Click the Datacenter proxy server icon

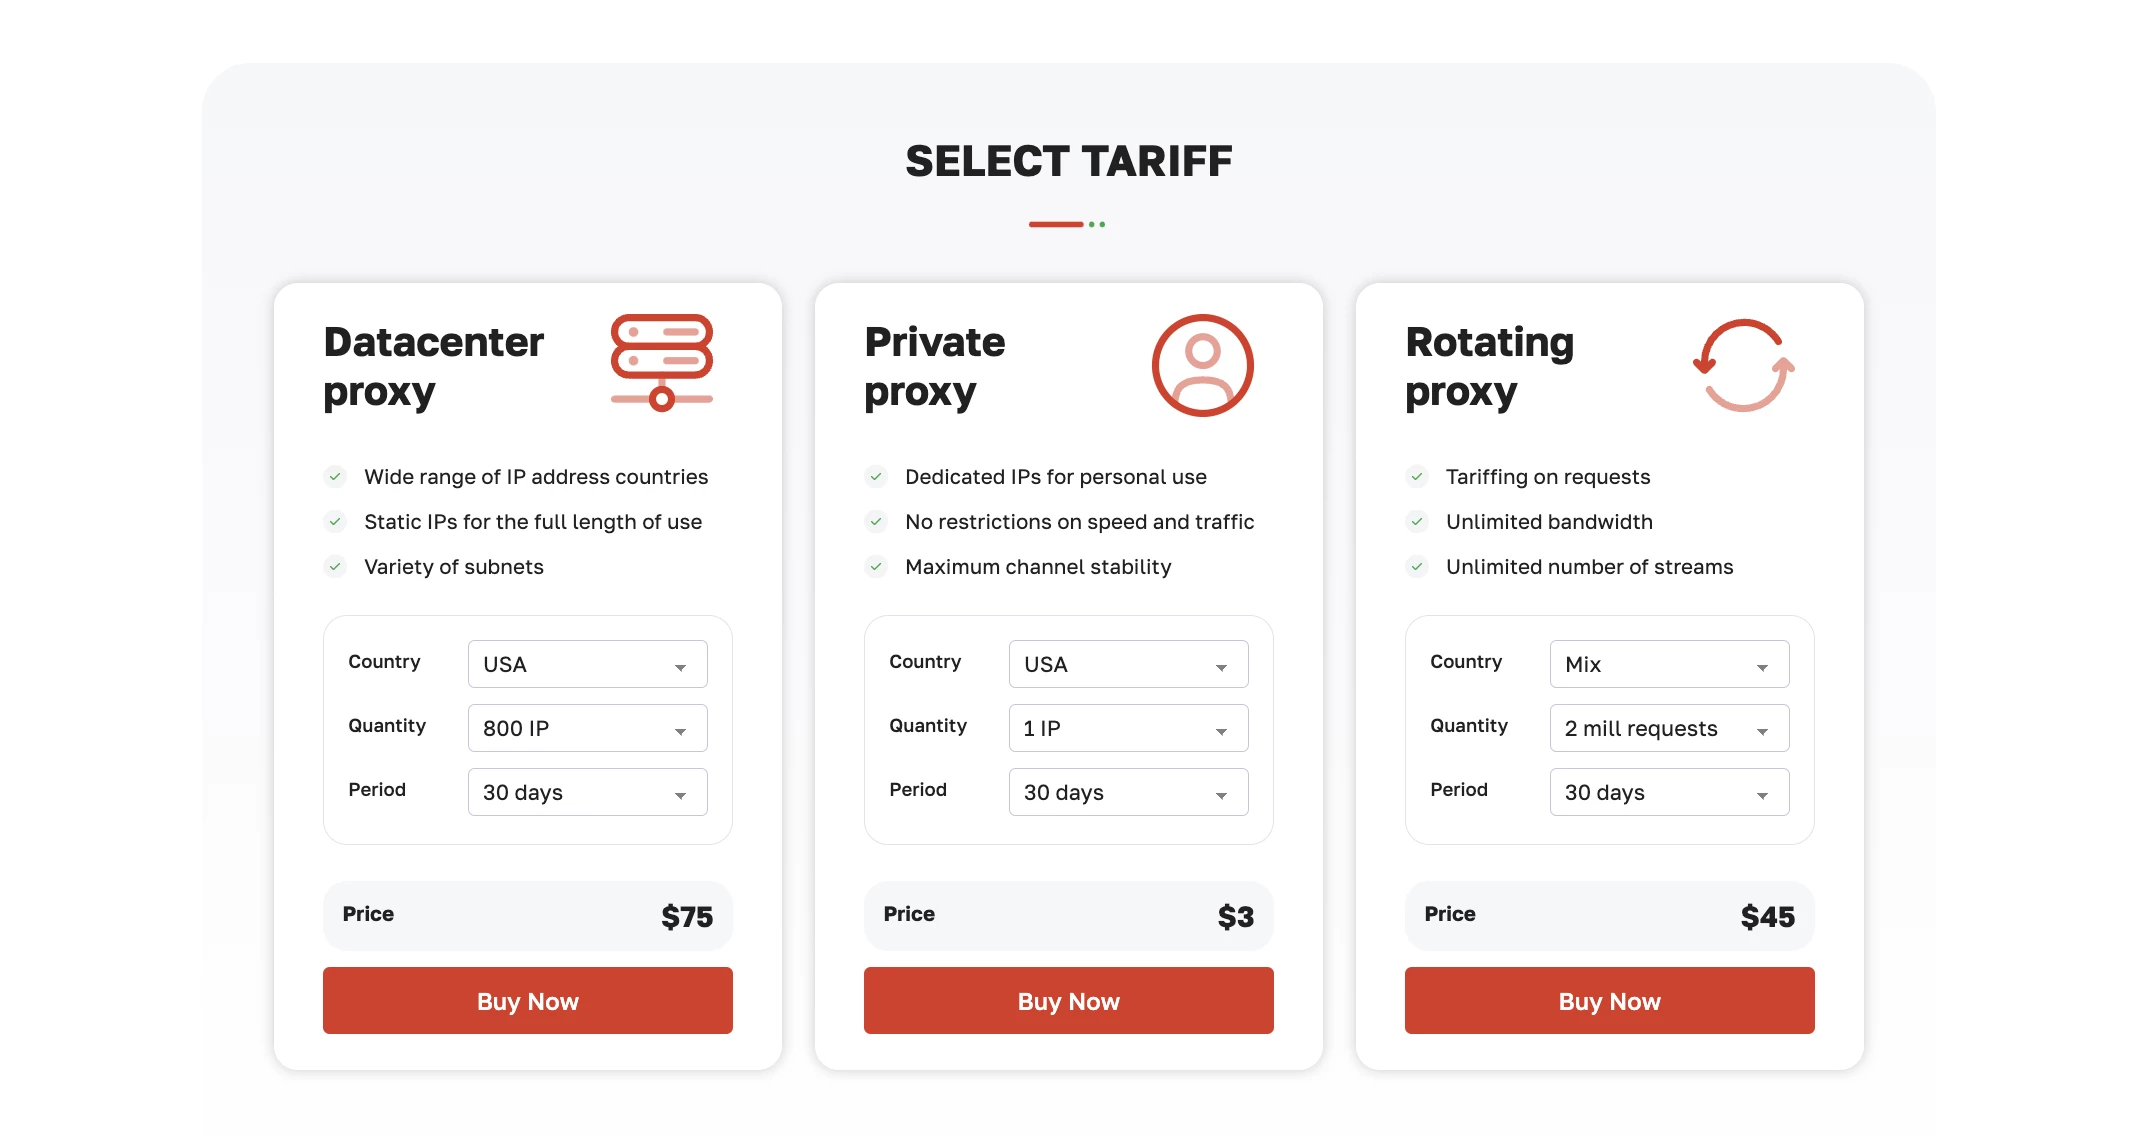click(x=661, y=362)
